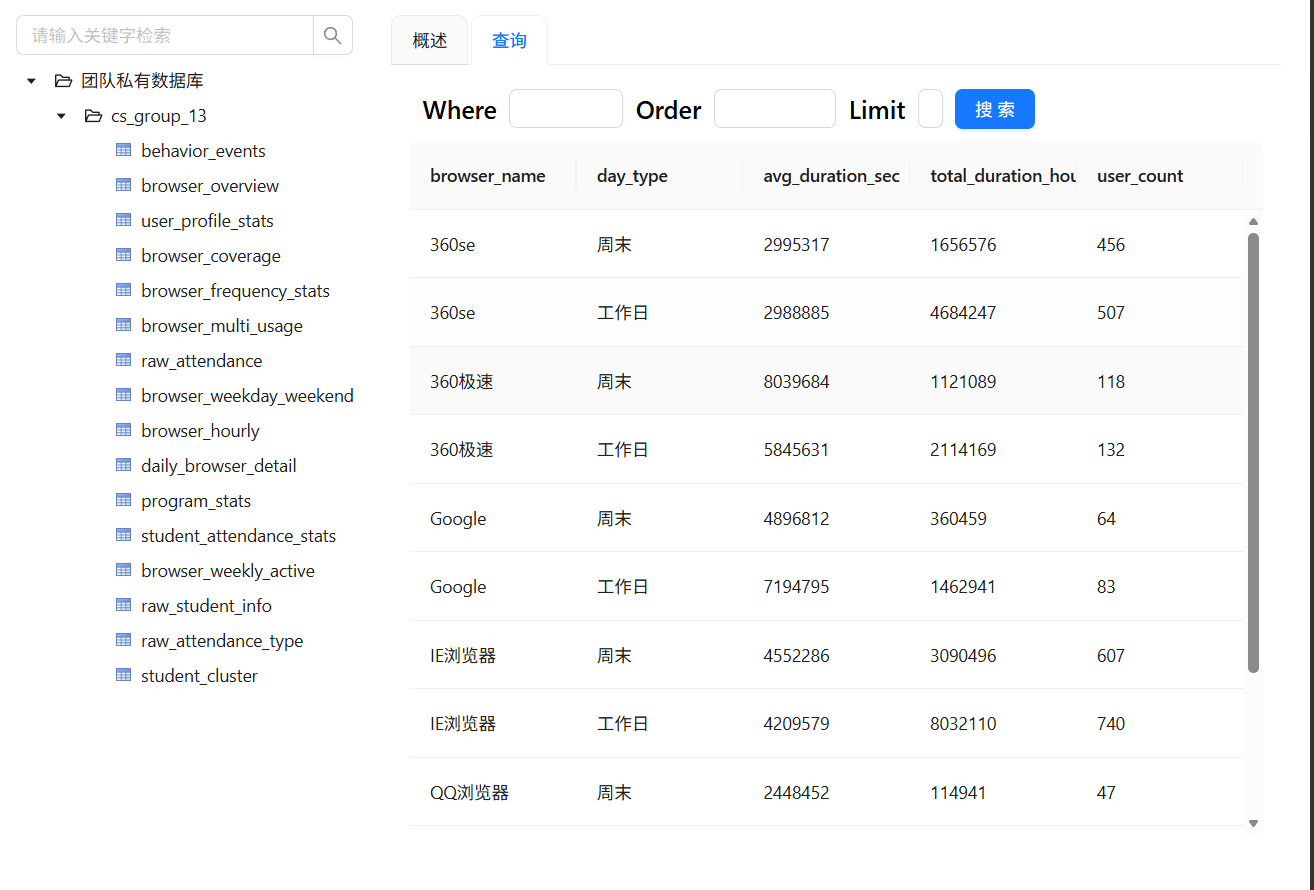Viewport: 1314px width, 890px height.
Task: Open browser_frequency_stats table
Action: click(x=235, y=291)
